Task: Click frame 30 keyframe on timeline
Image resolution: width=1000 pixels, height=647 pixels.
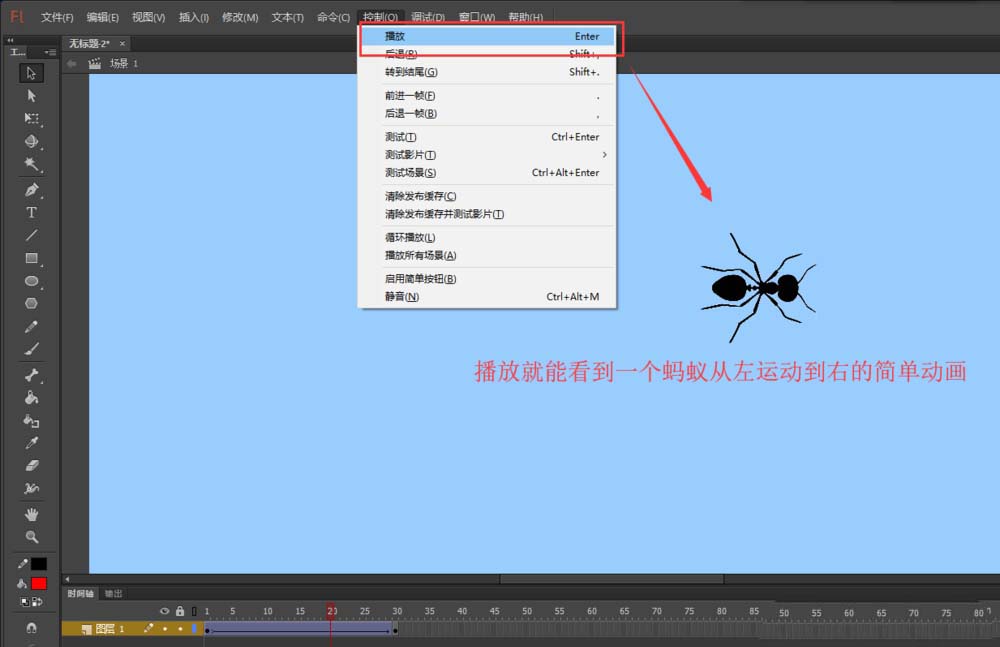Action: point(395,630)
